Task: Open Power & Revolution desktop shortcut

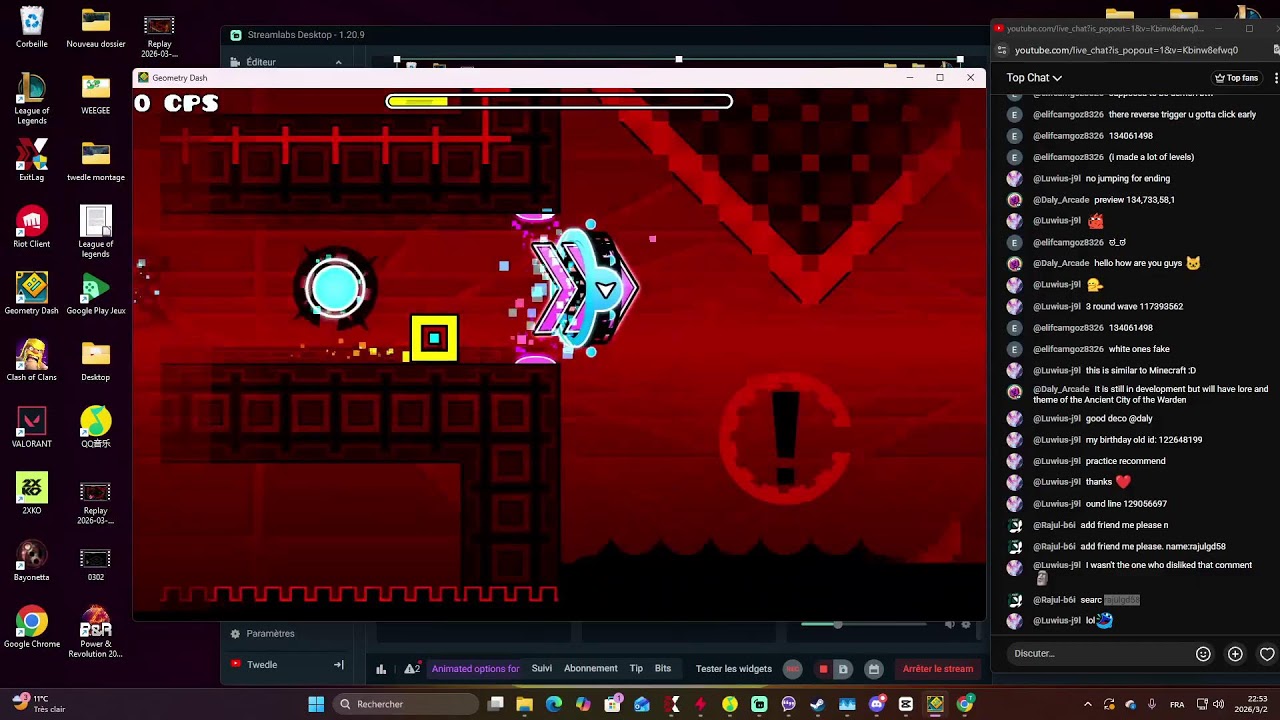Action: pyautogui.click(x=96, y=632)
